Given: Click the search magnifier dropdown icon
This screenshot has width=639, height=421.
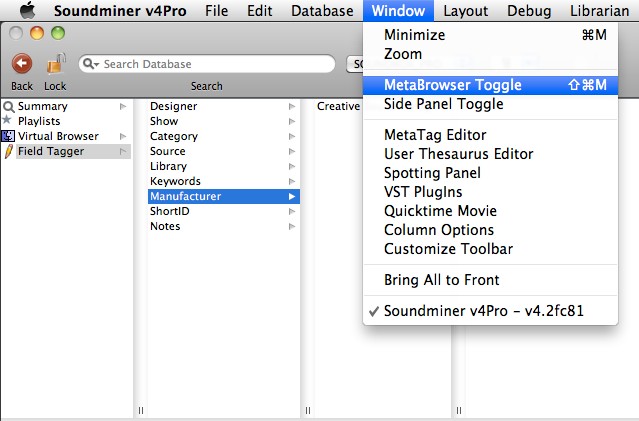Looking at the screenshot, I should pos(91,64).
